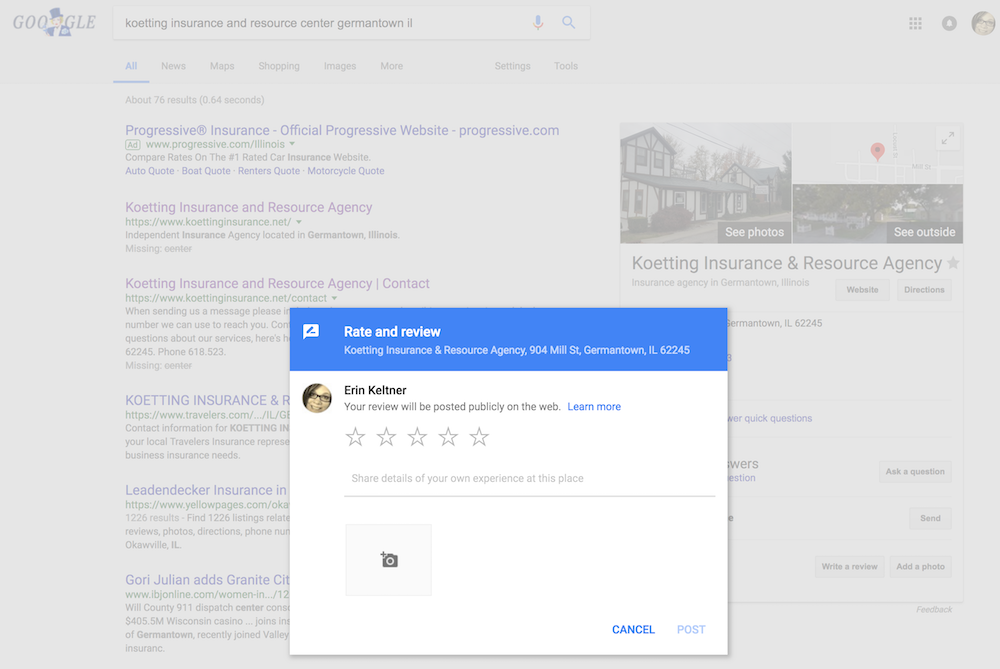Open Auto Quote sitelink

click(149, 171)
